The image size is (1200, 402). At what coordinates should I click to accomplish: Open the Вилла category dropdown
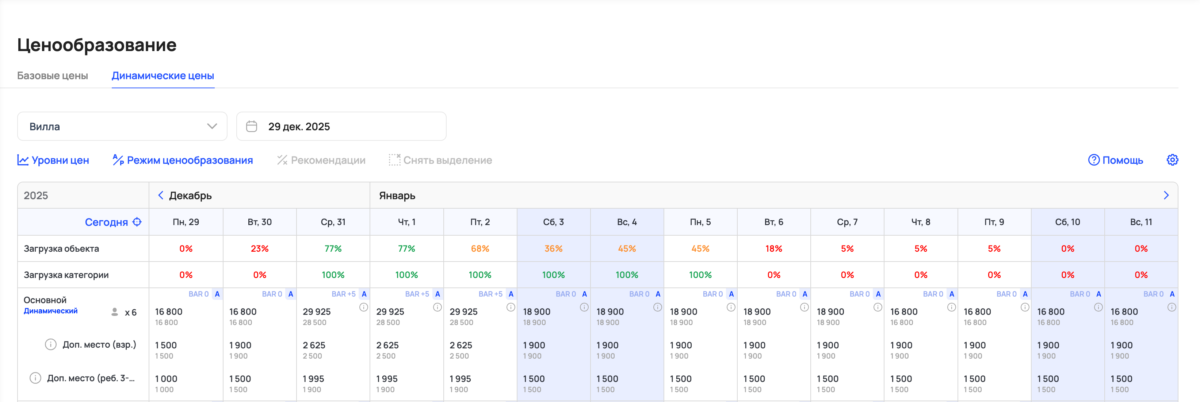point(122,127)
